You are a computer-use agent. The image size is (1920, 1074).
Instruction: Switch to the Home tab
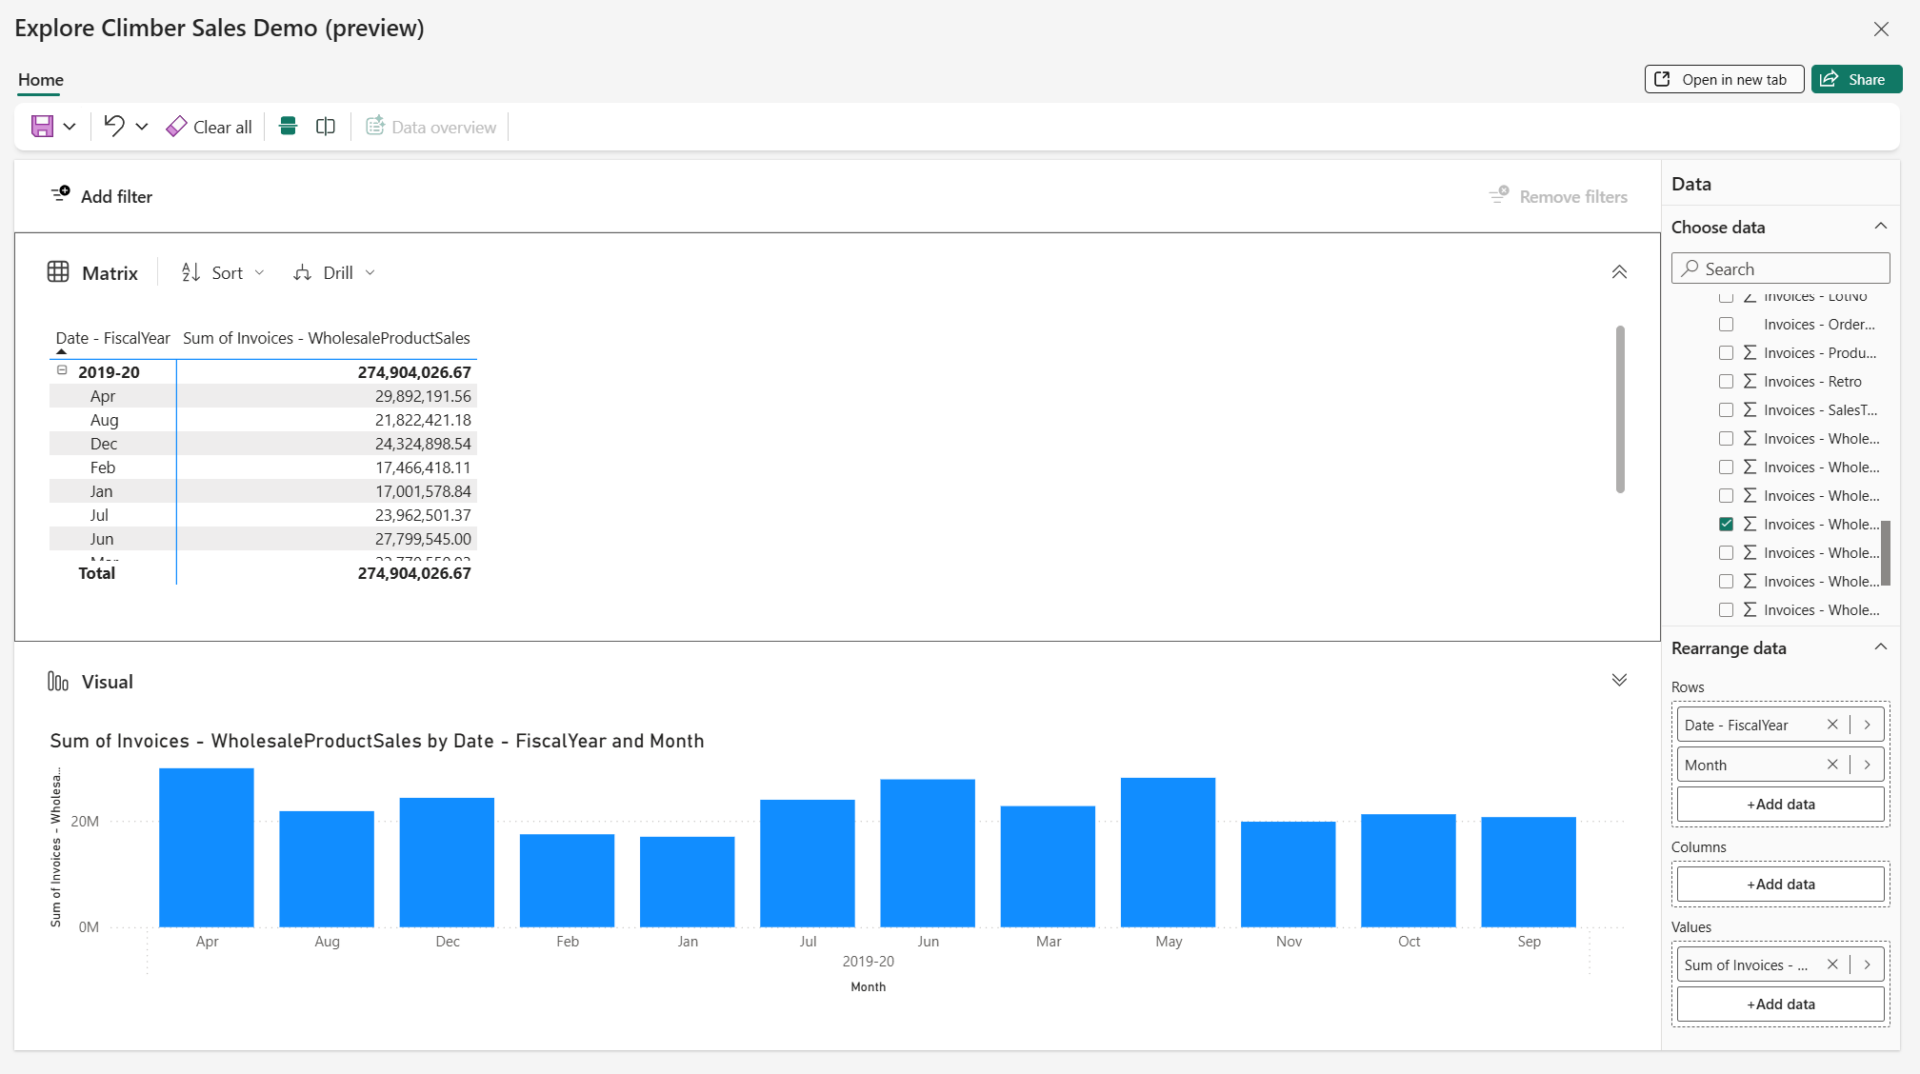pos(39,79)
